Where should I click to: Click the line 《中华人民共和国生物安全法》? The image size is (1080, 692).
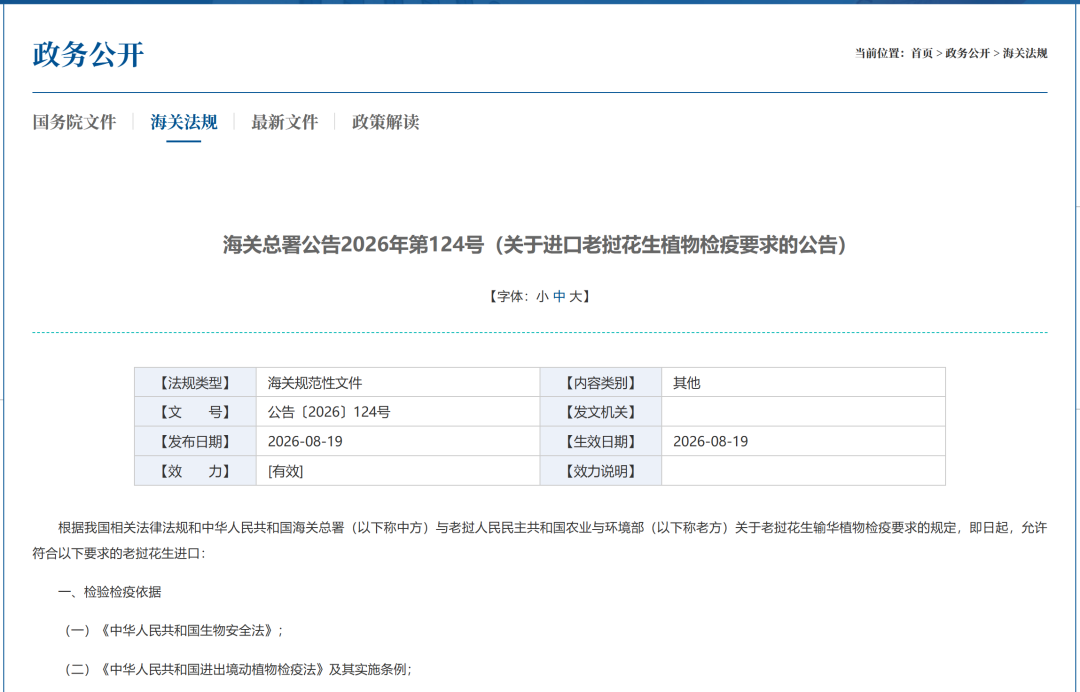tap(174, 631)
